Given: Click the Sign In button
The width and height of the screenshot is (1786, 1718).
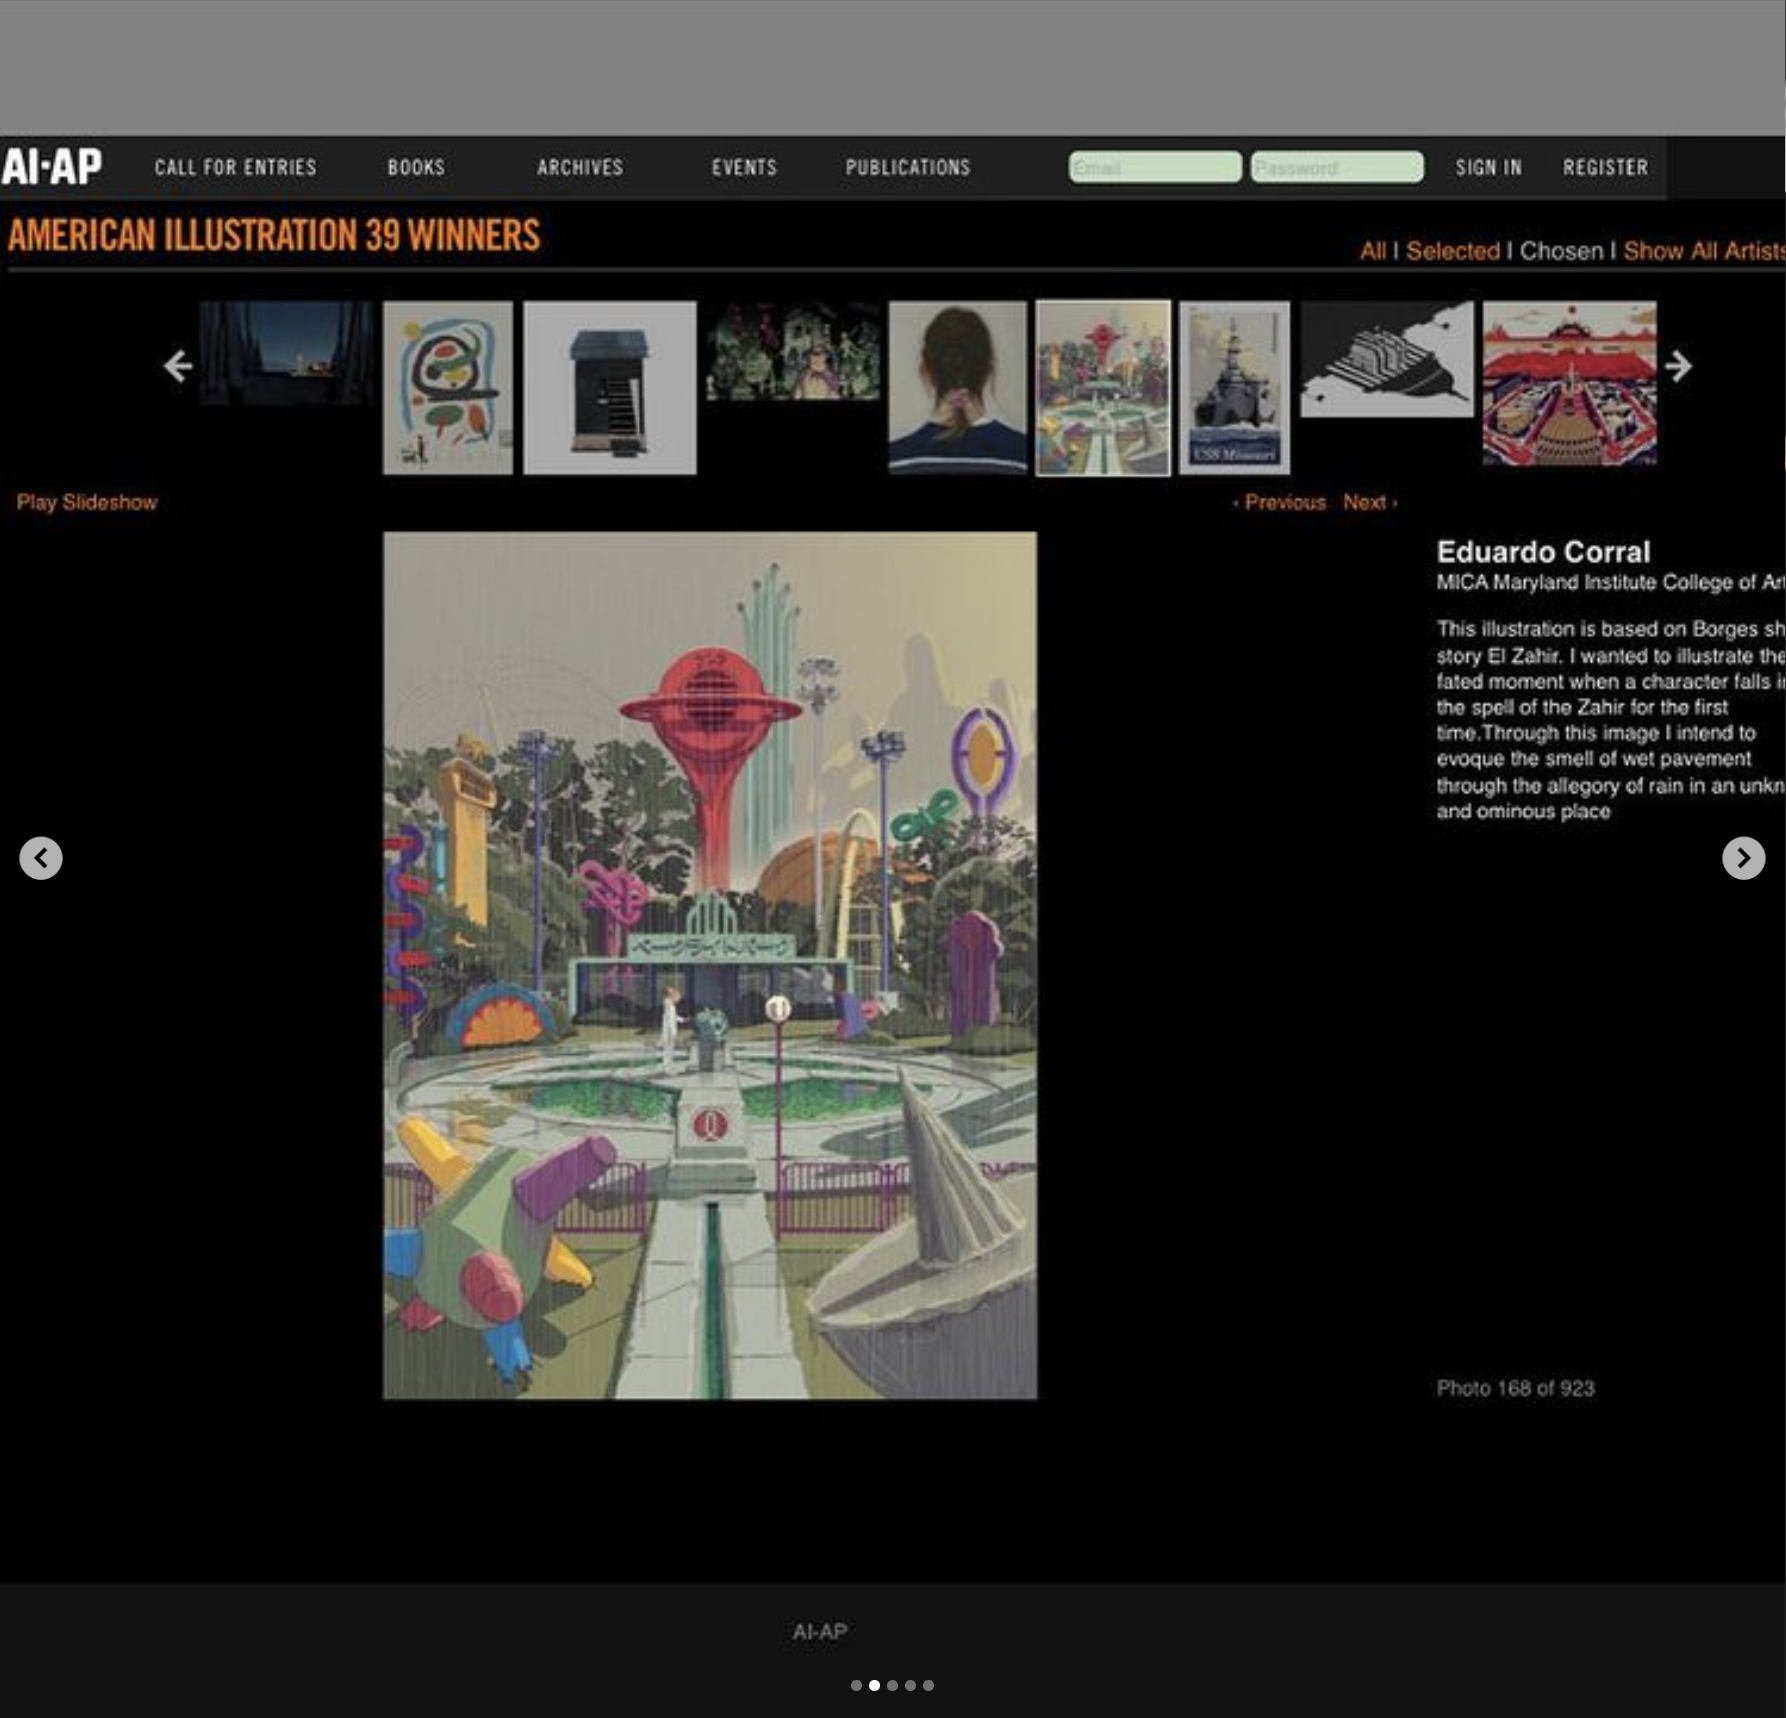Looking at the screenshot, I should [1488, 167].
